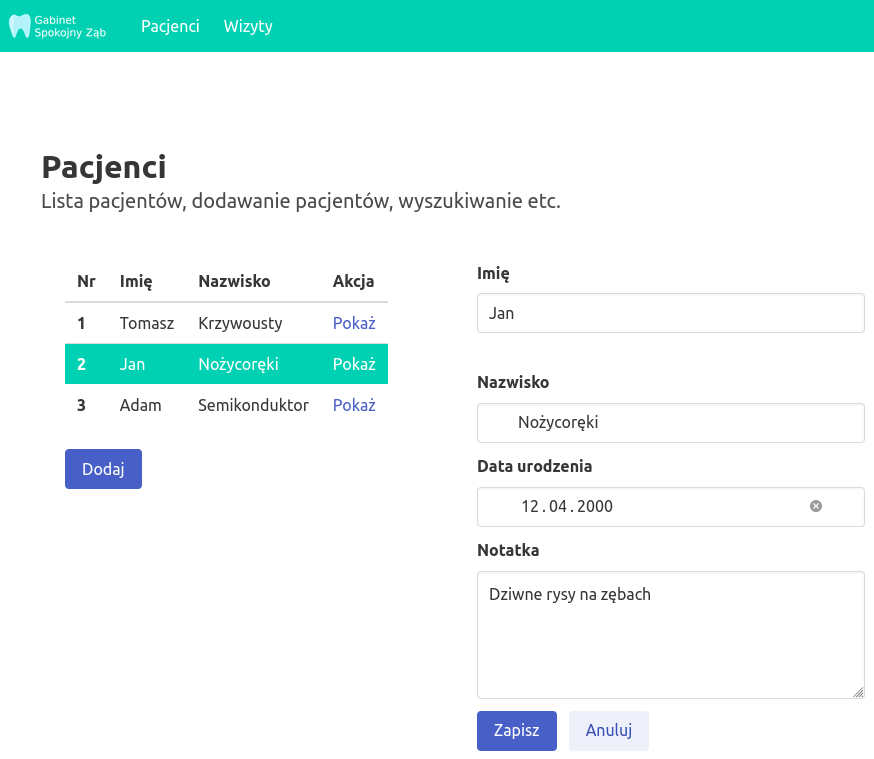Clear the birth date with the x icon
The image size is (874, 759).
pyautogui.click(x=815, y=506)
